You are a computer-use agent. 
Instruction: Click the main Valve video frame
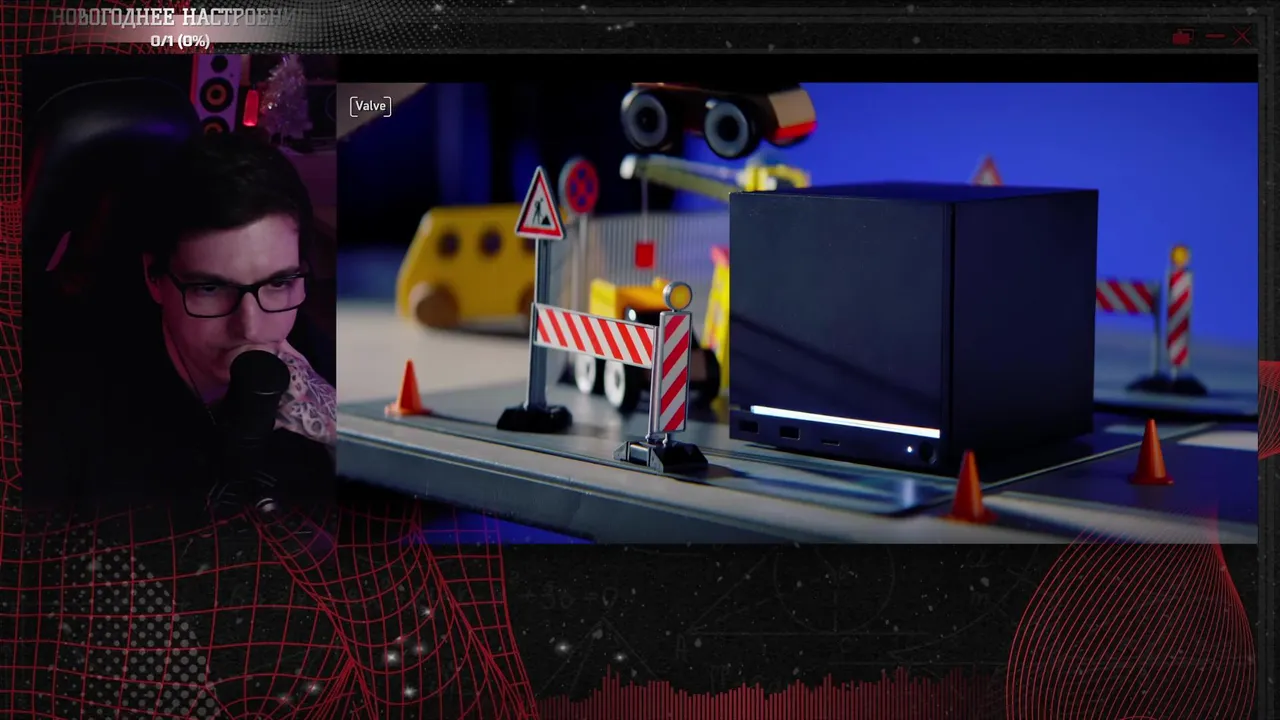pyautogui.click(x=797, y=313)
